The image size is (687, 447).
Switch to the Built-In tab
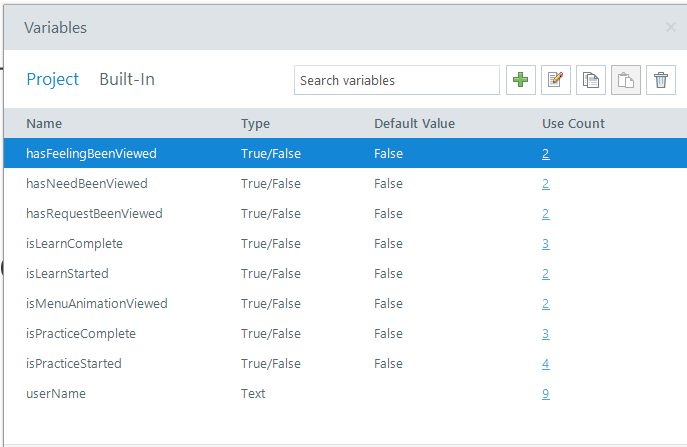127,79
